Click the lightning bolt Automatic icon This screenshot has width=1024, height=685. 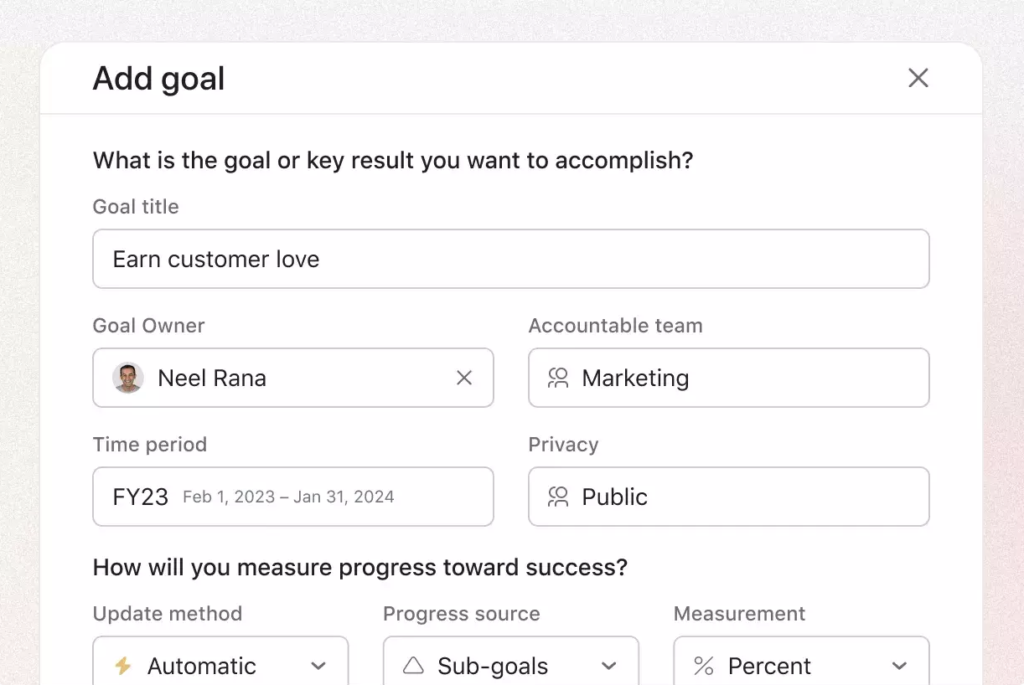tap(123, 666)
